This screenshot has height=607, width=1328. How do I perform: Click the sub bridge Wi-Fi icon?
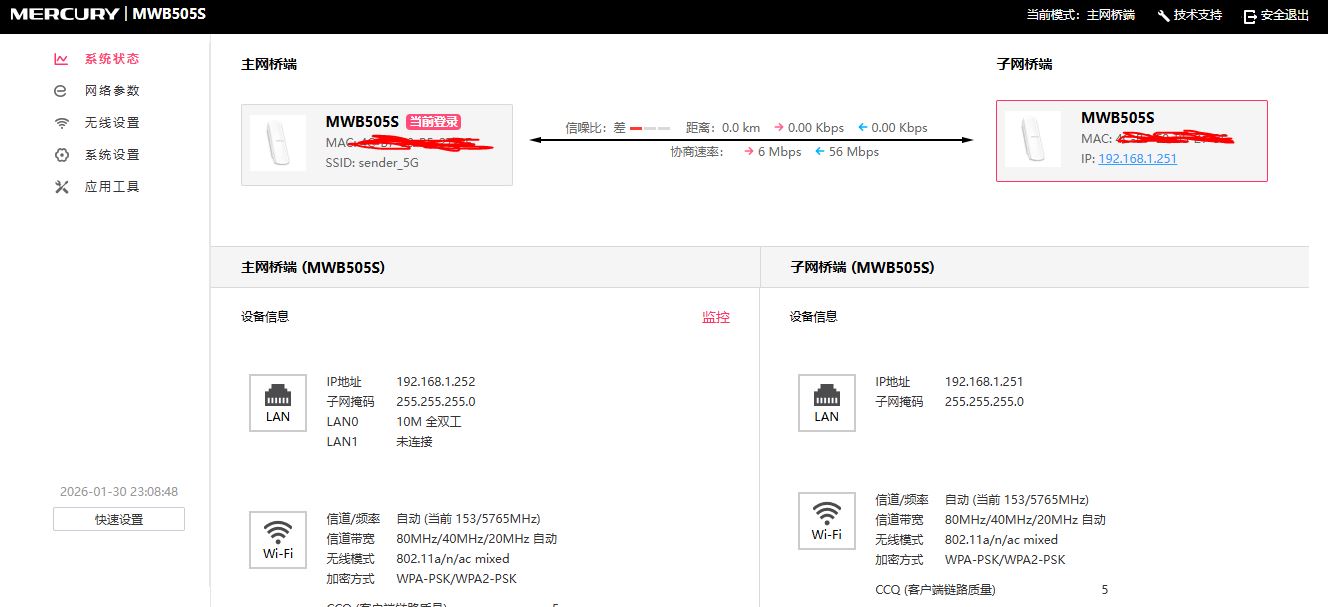[827, 520]
